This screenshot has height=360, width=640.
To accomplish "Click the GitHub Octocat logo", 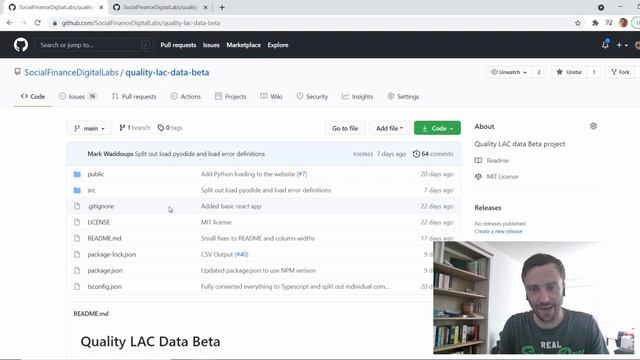I will click(x=21, y=45).
